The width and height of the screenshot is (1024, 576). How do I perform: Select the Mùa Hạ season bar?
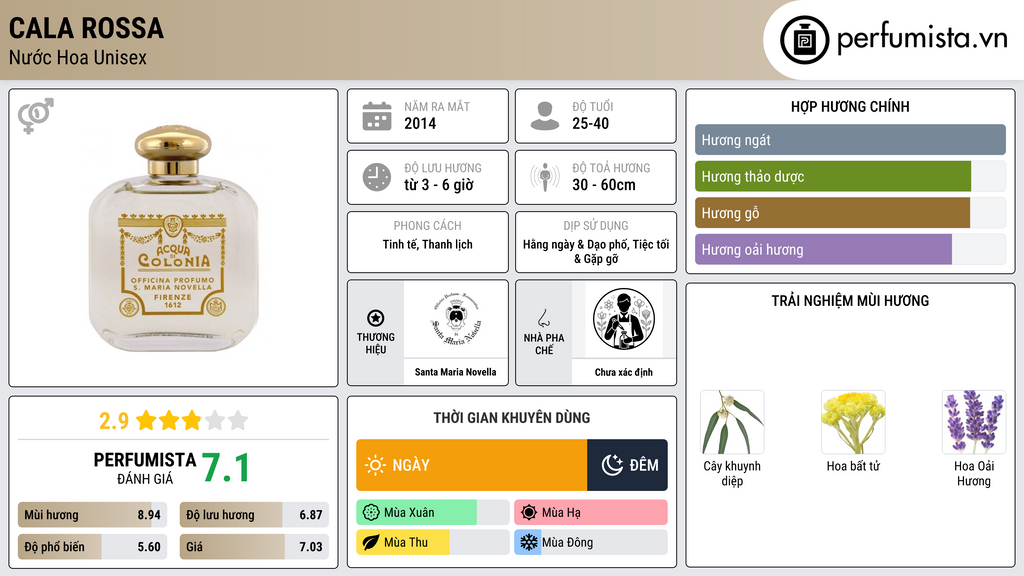click(x=590, y=513)
